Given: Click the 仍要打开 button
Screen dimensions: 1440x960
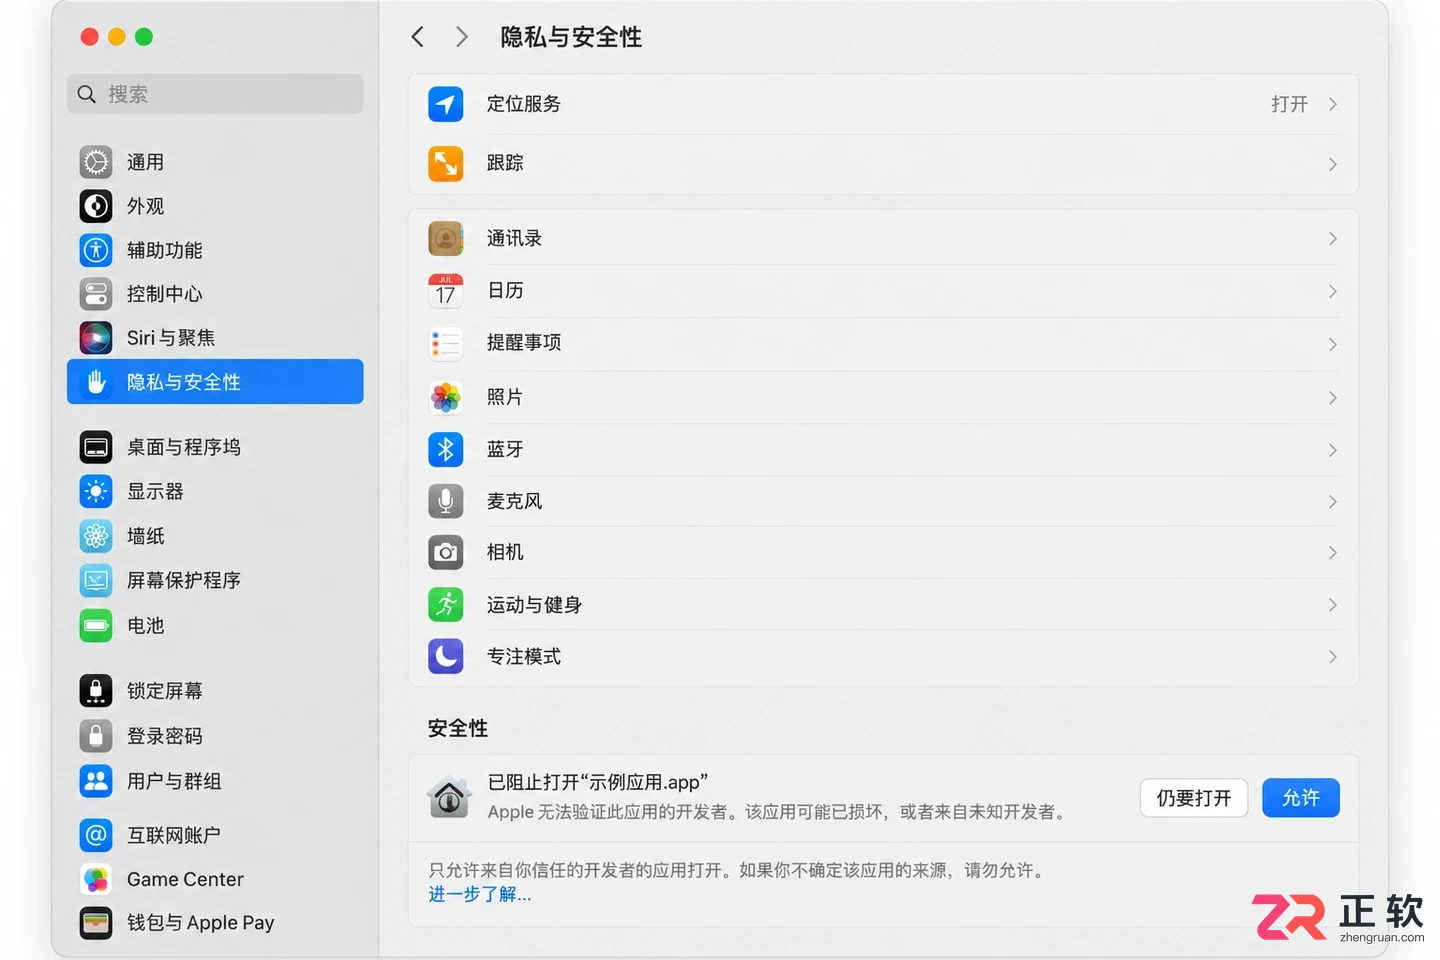Looking at the screenshot, I should point(1194,798).
